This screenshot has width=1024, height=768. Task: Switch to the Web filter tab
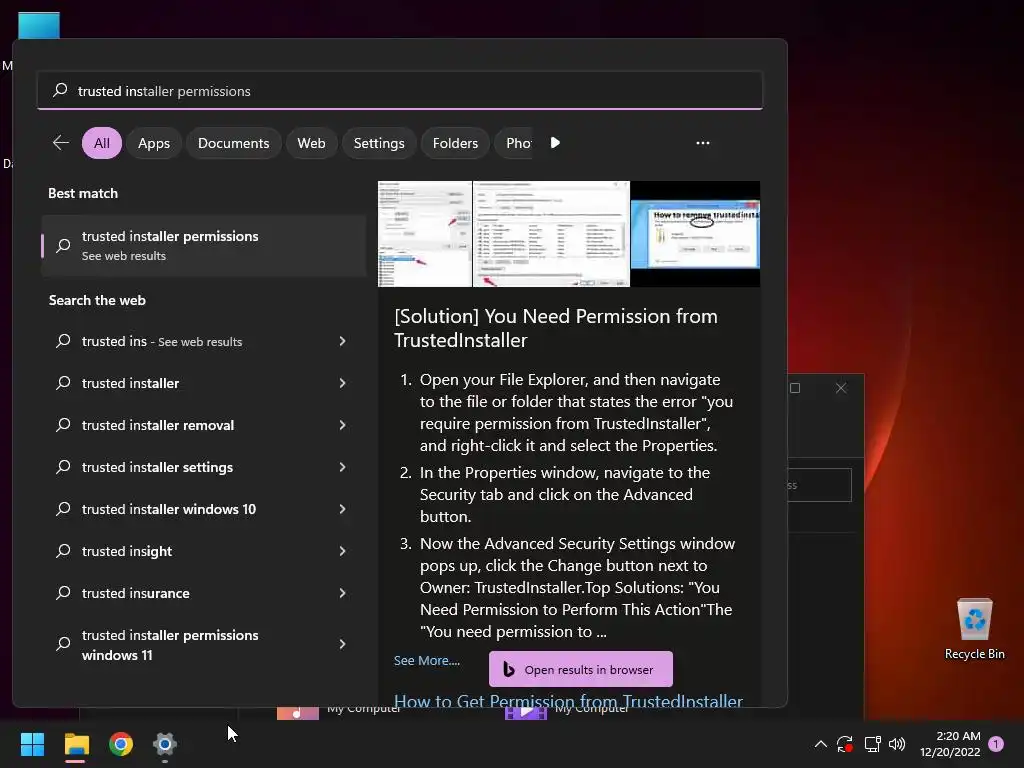pos(312,143)
